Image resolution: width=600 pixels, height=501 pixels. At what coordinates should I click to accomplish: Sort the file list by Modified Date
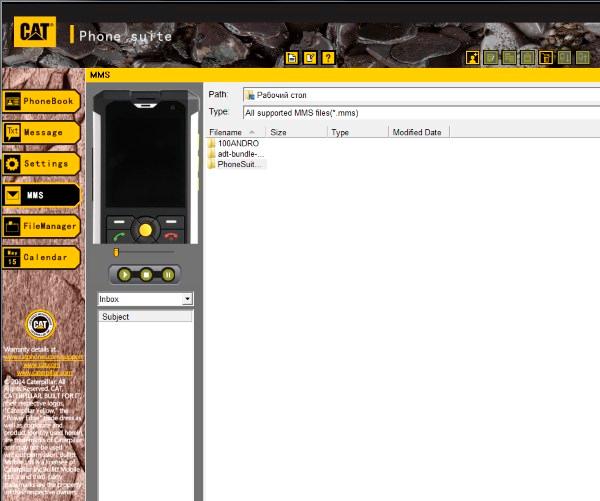tap(419, 132)
